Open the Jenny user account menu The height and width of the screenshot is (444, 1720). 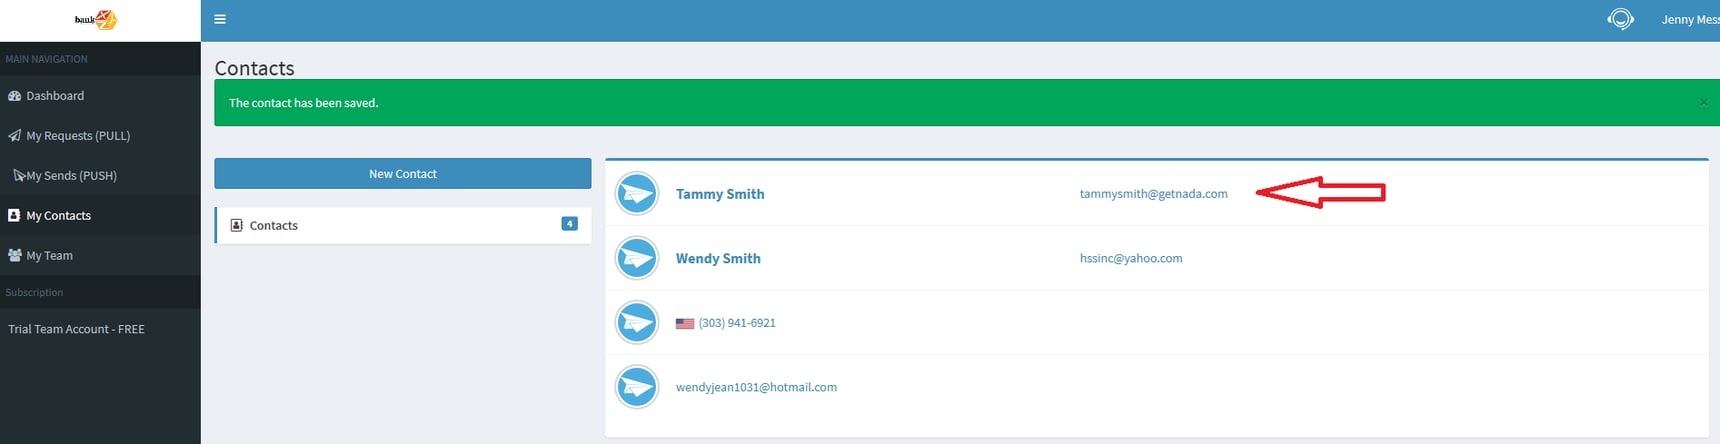click(1690, 19)
